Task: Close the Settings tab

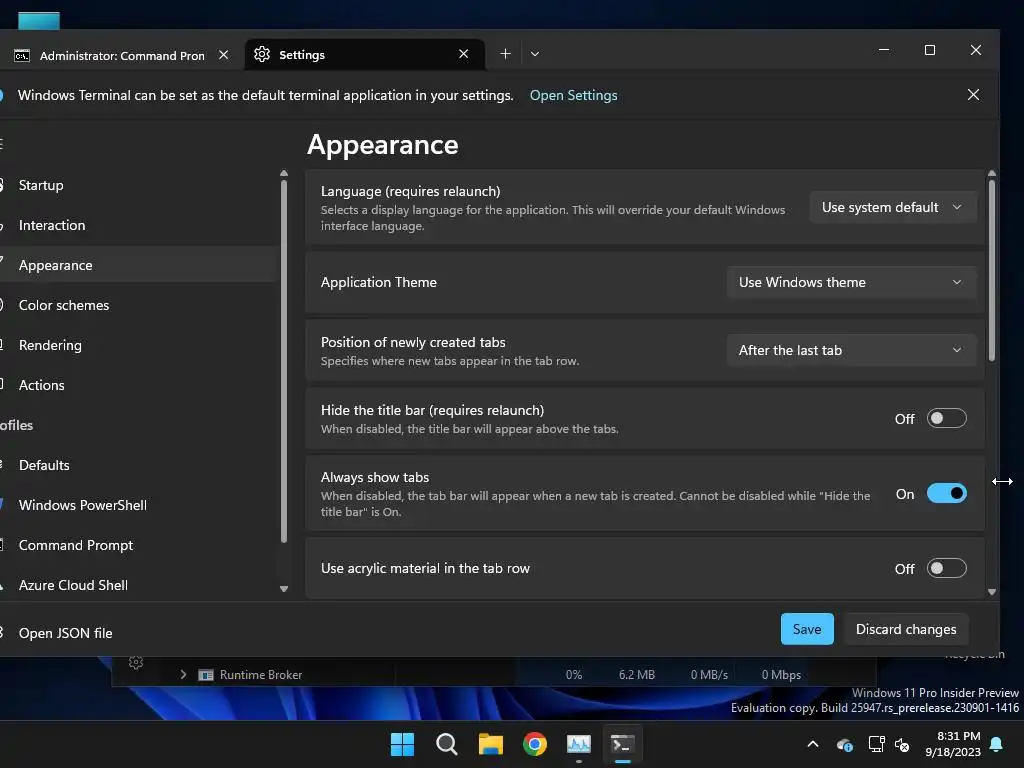Action: point(463,54)
